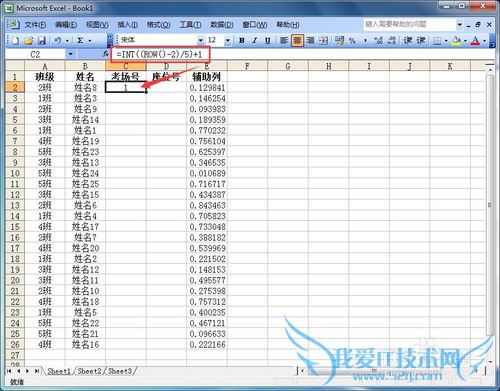Apply font color to text
The image size is (500, 391).
(x=475, y=41)
